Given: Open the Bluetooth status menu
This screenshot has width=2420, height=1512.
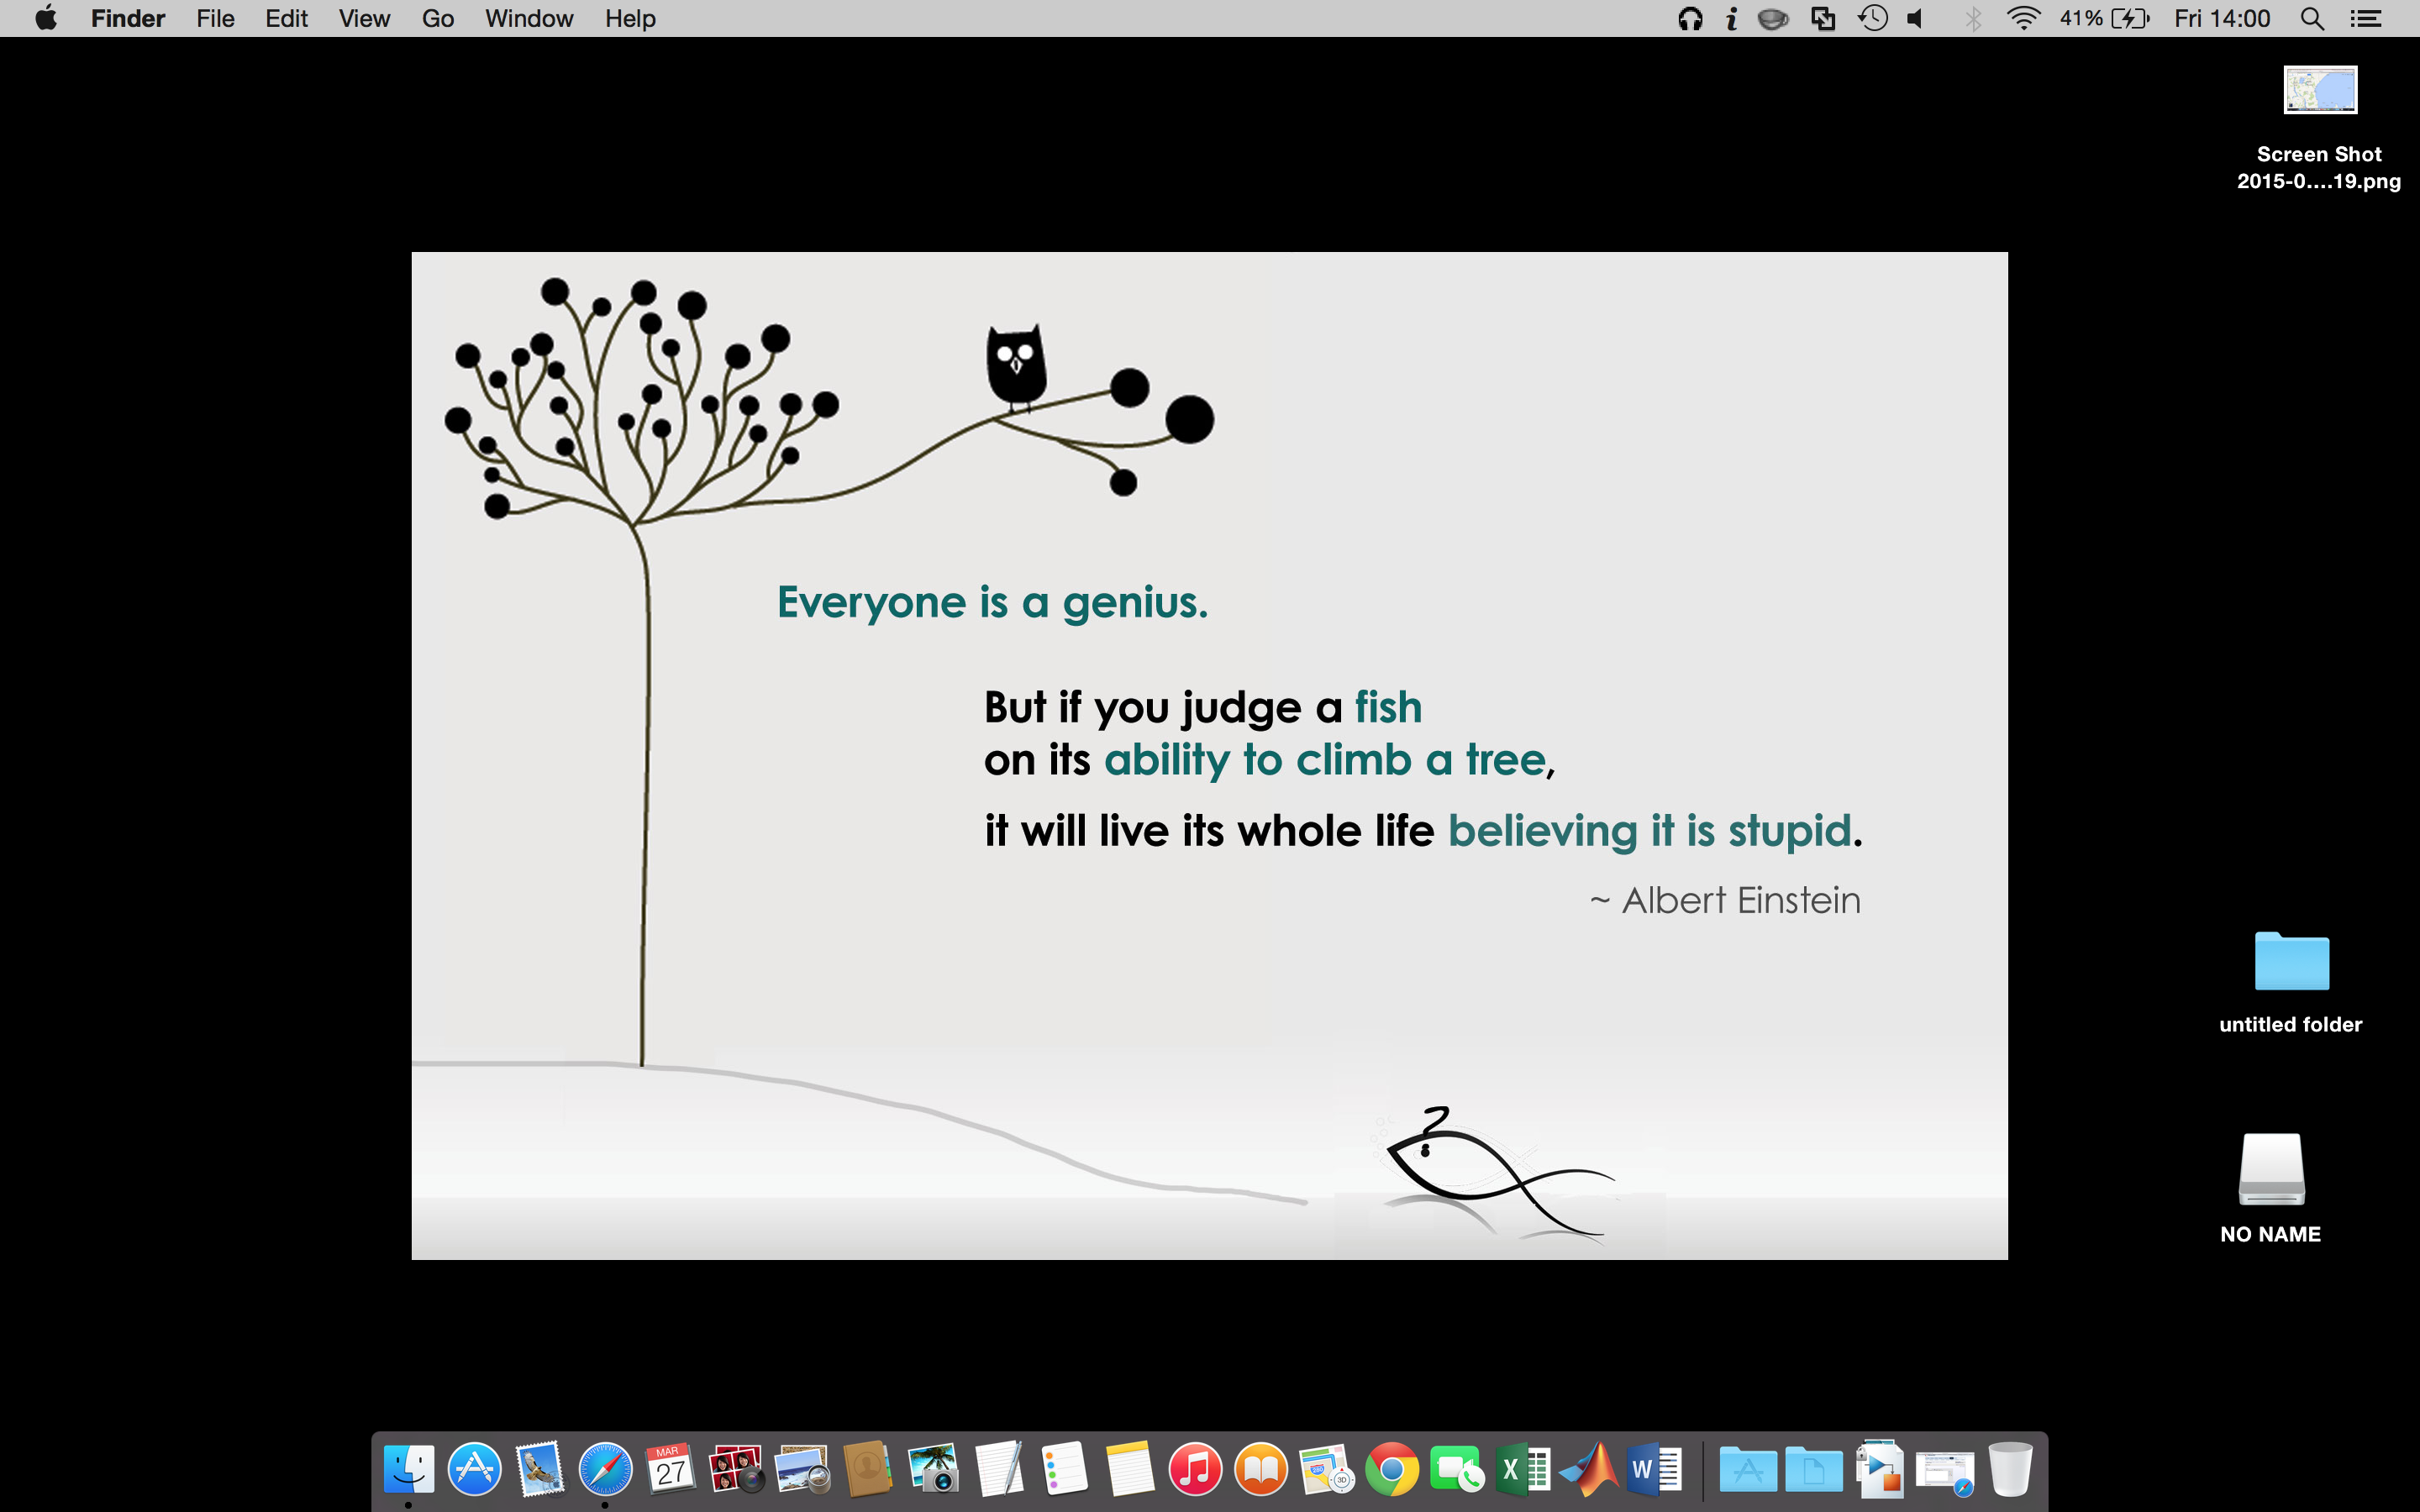Looking at the screenshot, I should (x=1973, y=18).
